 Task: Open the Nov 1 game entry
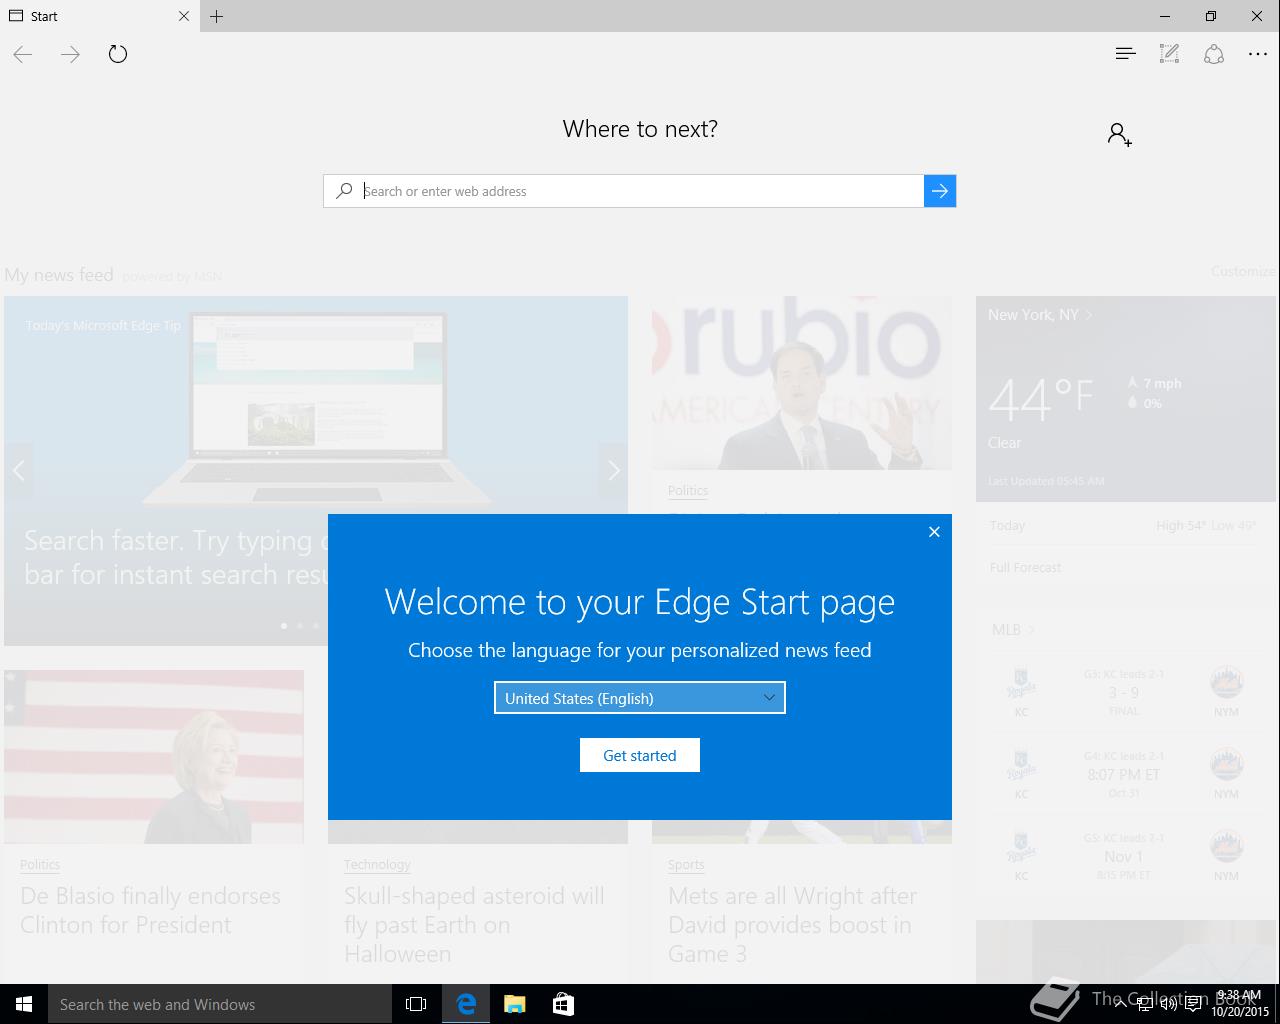pos(1123,857)
